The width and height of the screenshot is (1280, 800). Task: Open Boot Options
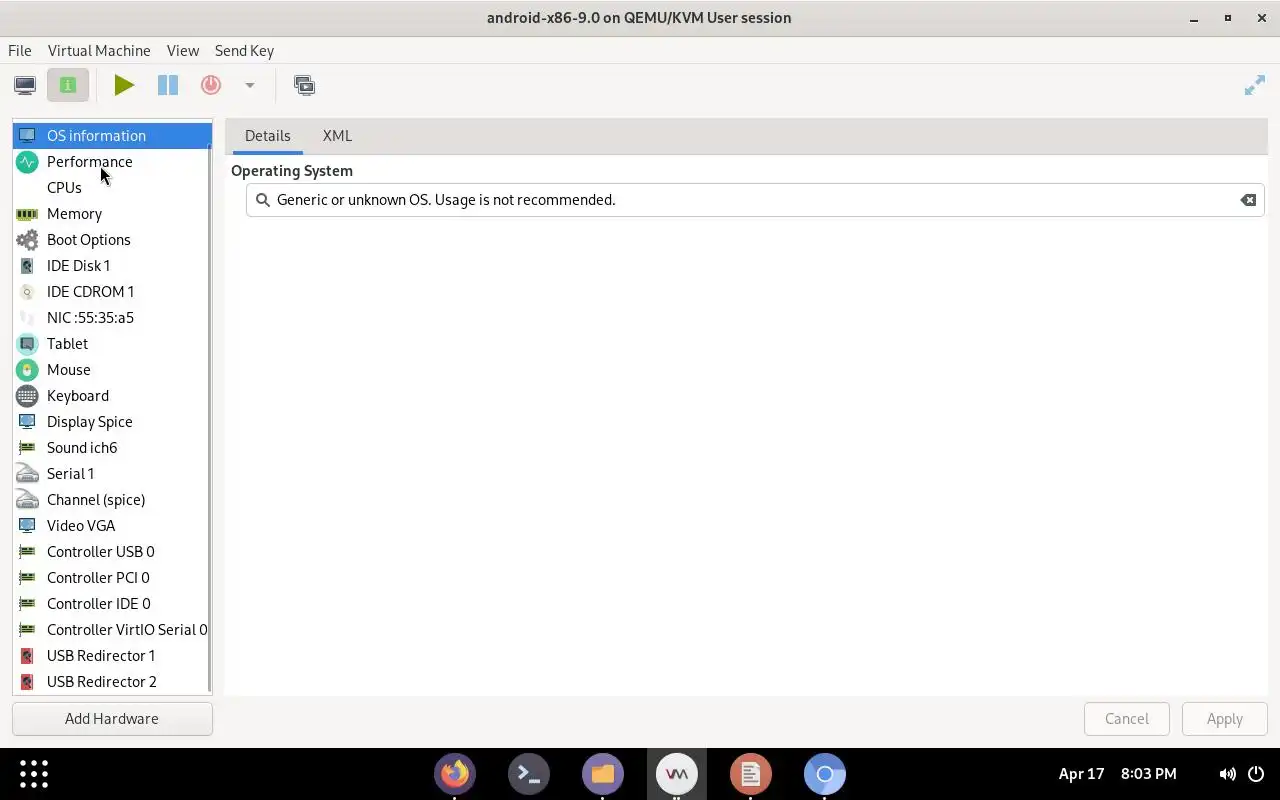pyautogui.click(x=112, y=239)
